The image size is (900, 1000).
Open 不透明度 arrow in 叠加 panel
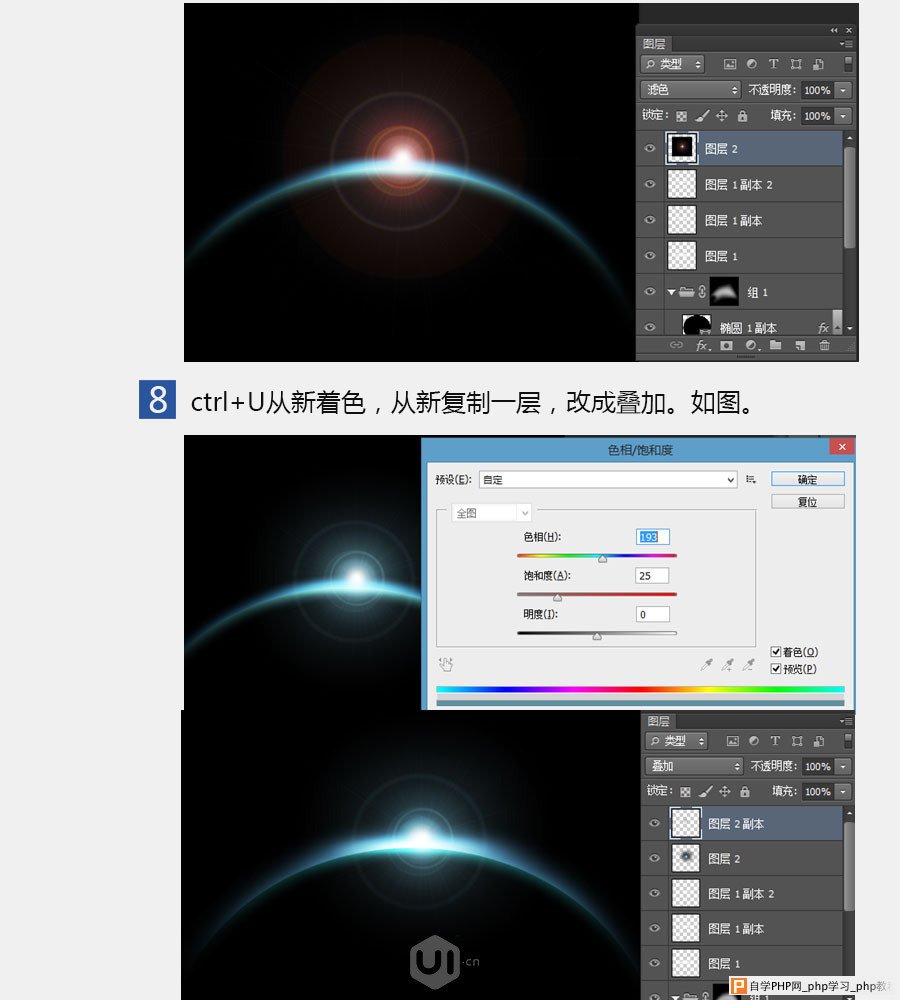[x=843, y=766]
